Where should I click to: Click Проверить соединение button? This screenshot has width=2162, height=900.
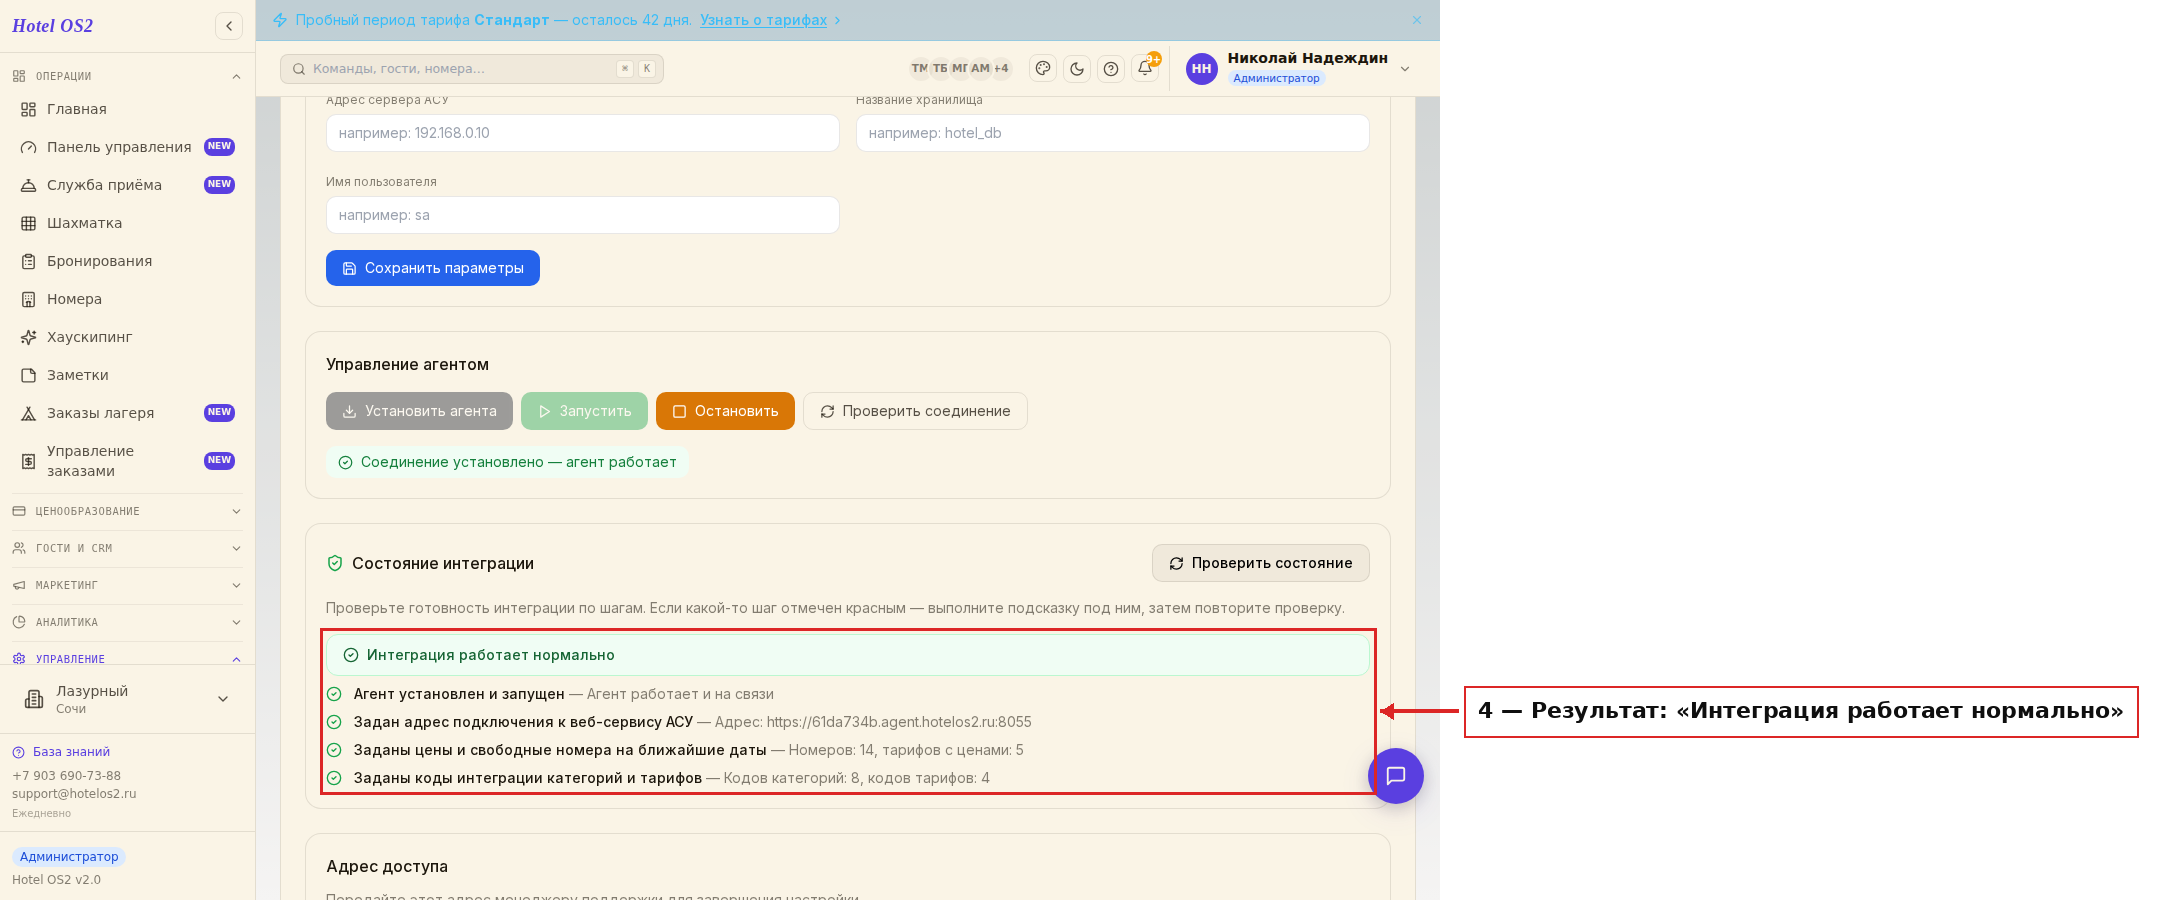point(915,411)
